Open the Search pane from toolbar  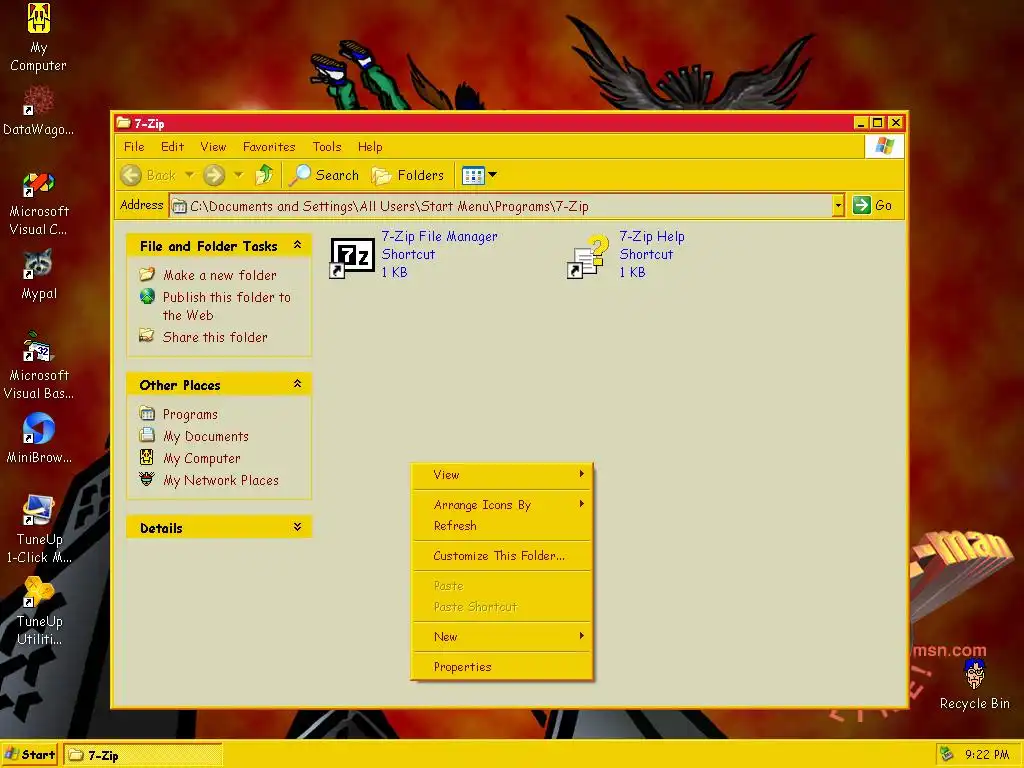tap(325, 175)
